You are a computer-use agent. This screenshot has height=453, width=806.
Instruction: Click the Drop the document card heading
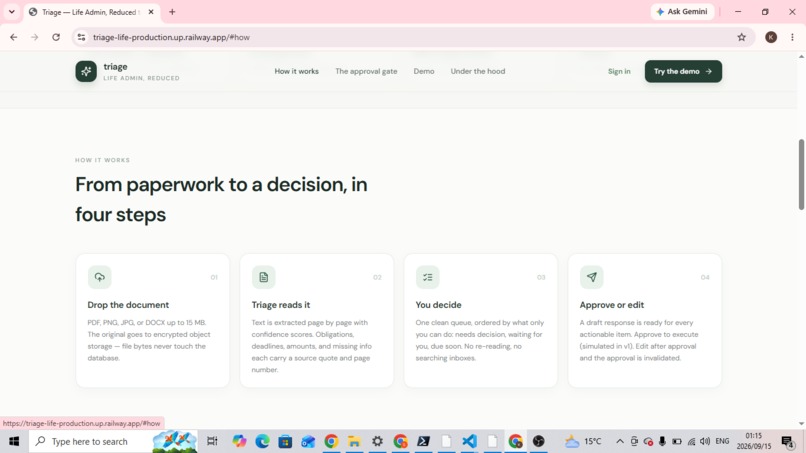(x=128, y=305)
